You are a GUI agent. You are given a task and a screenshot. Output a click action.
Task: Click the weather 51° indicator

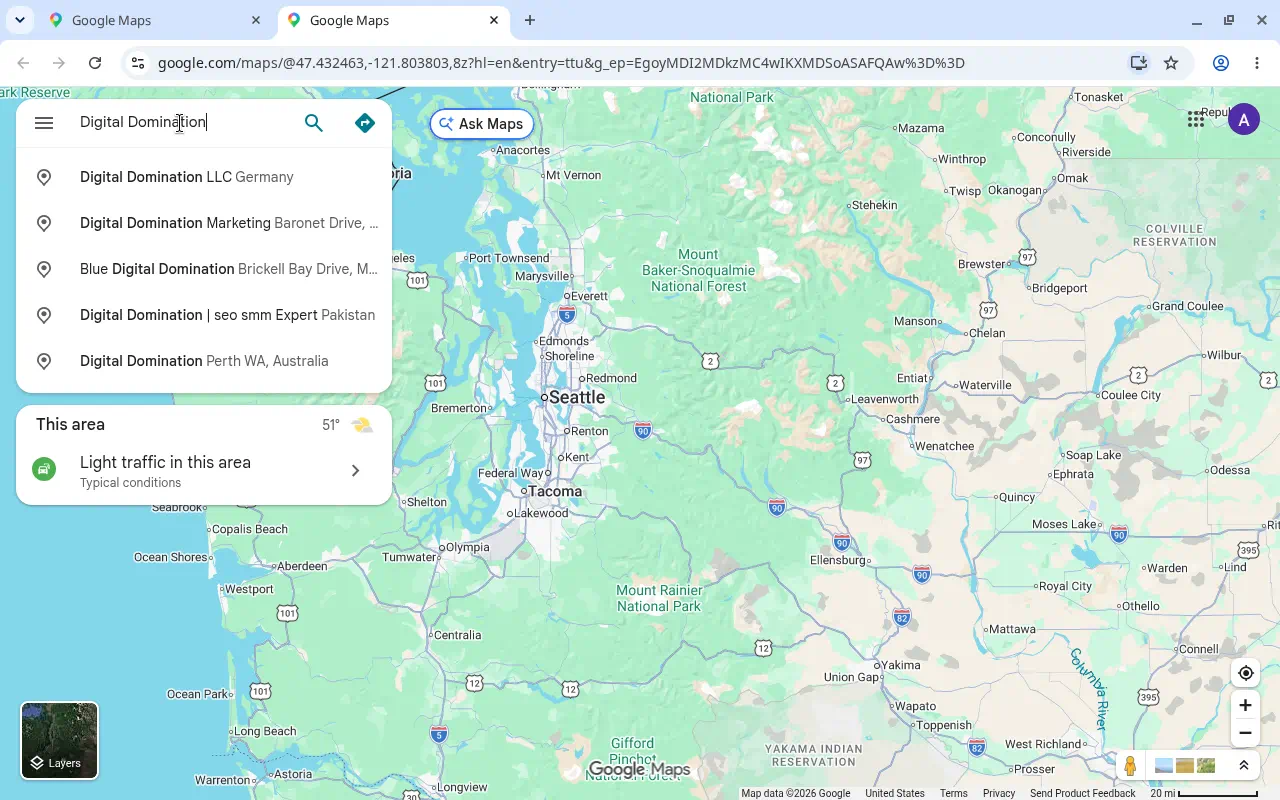[347, 425]
